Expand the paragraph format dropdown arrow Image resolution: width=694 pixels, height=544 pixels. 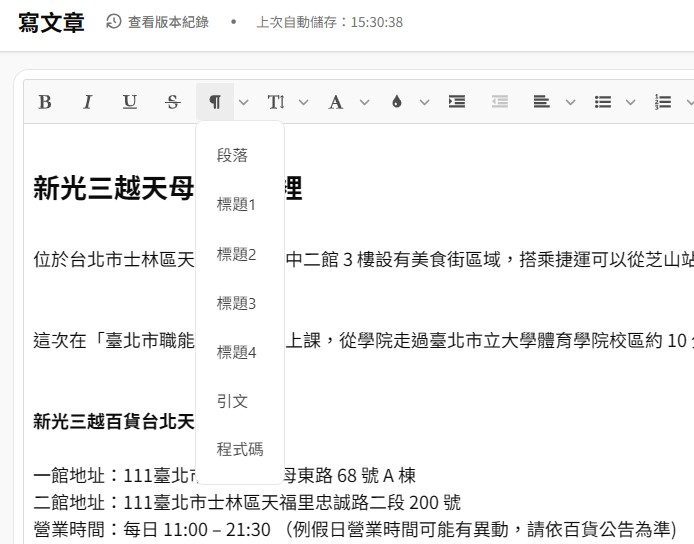243,103
